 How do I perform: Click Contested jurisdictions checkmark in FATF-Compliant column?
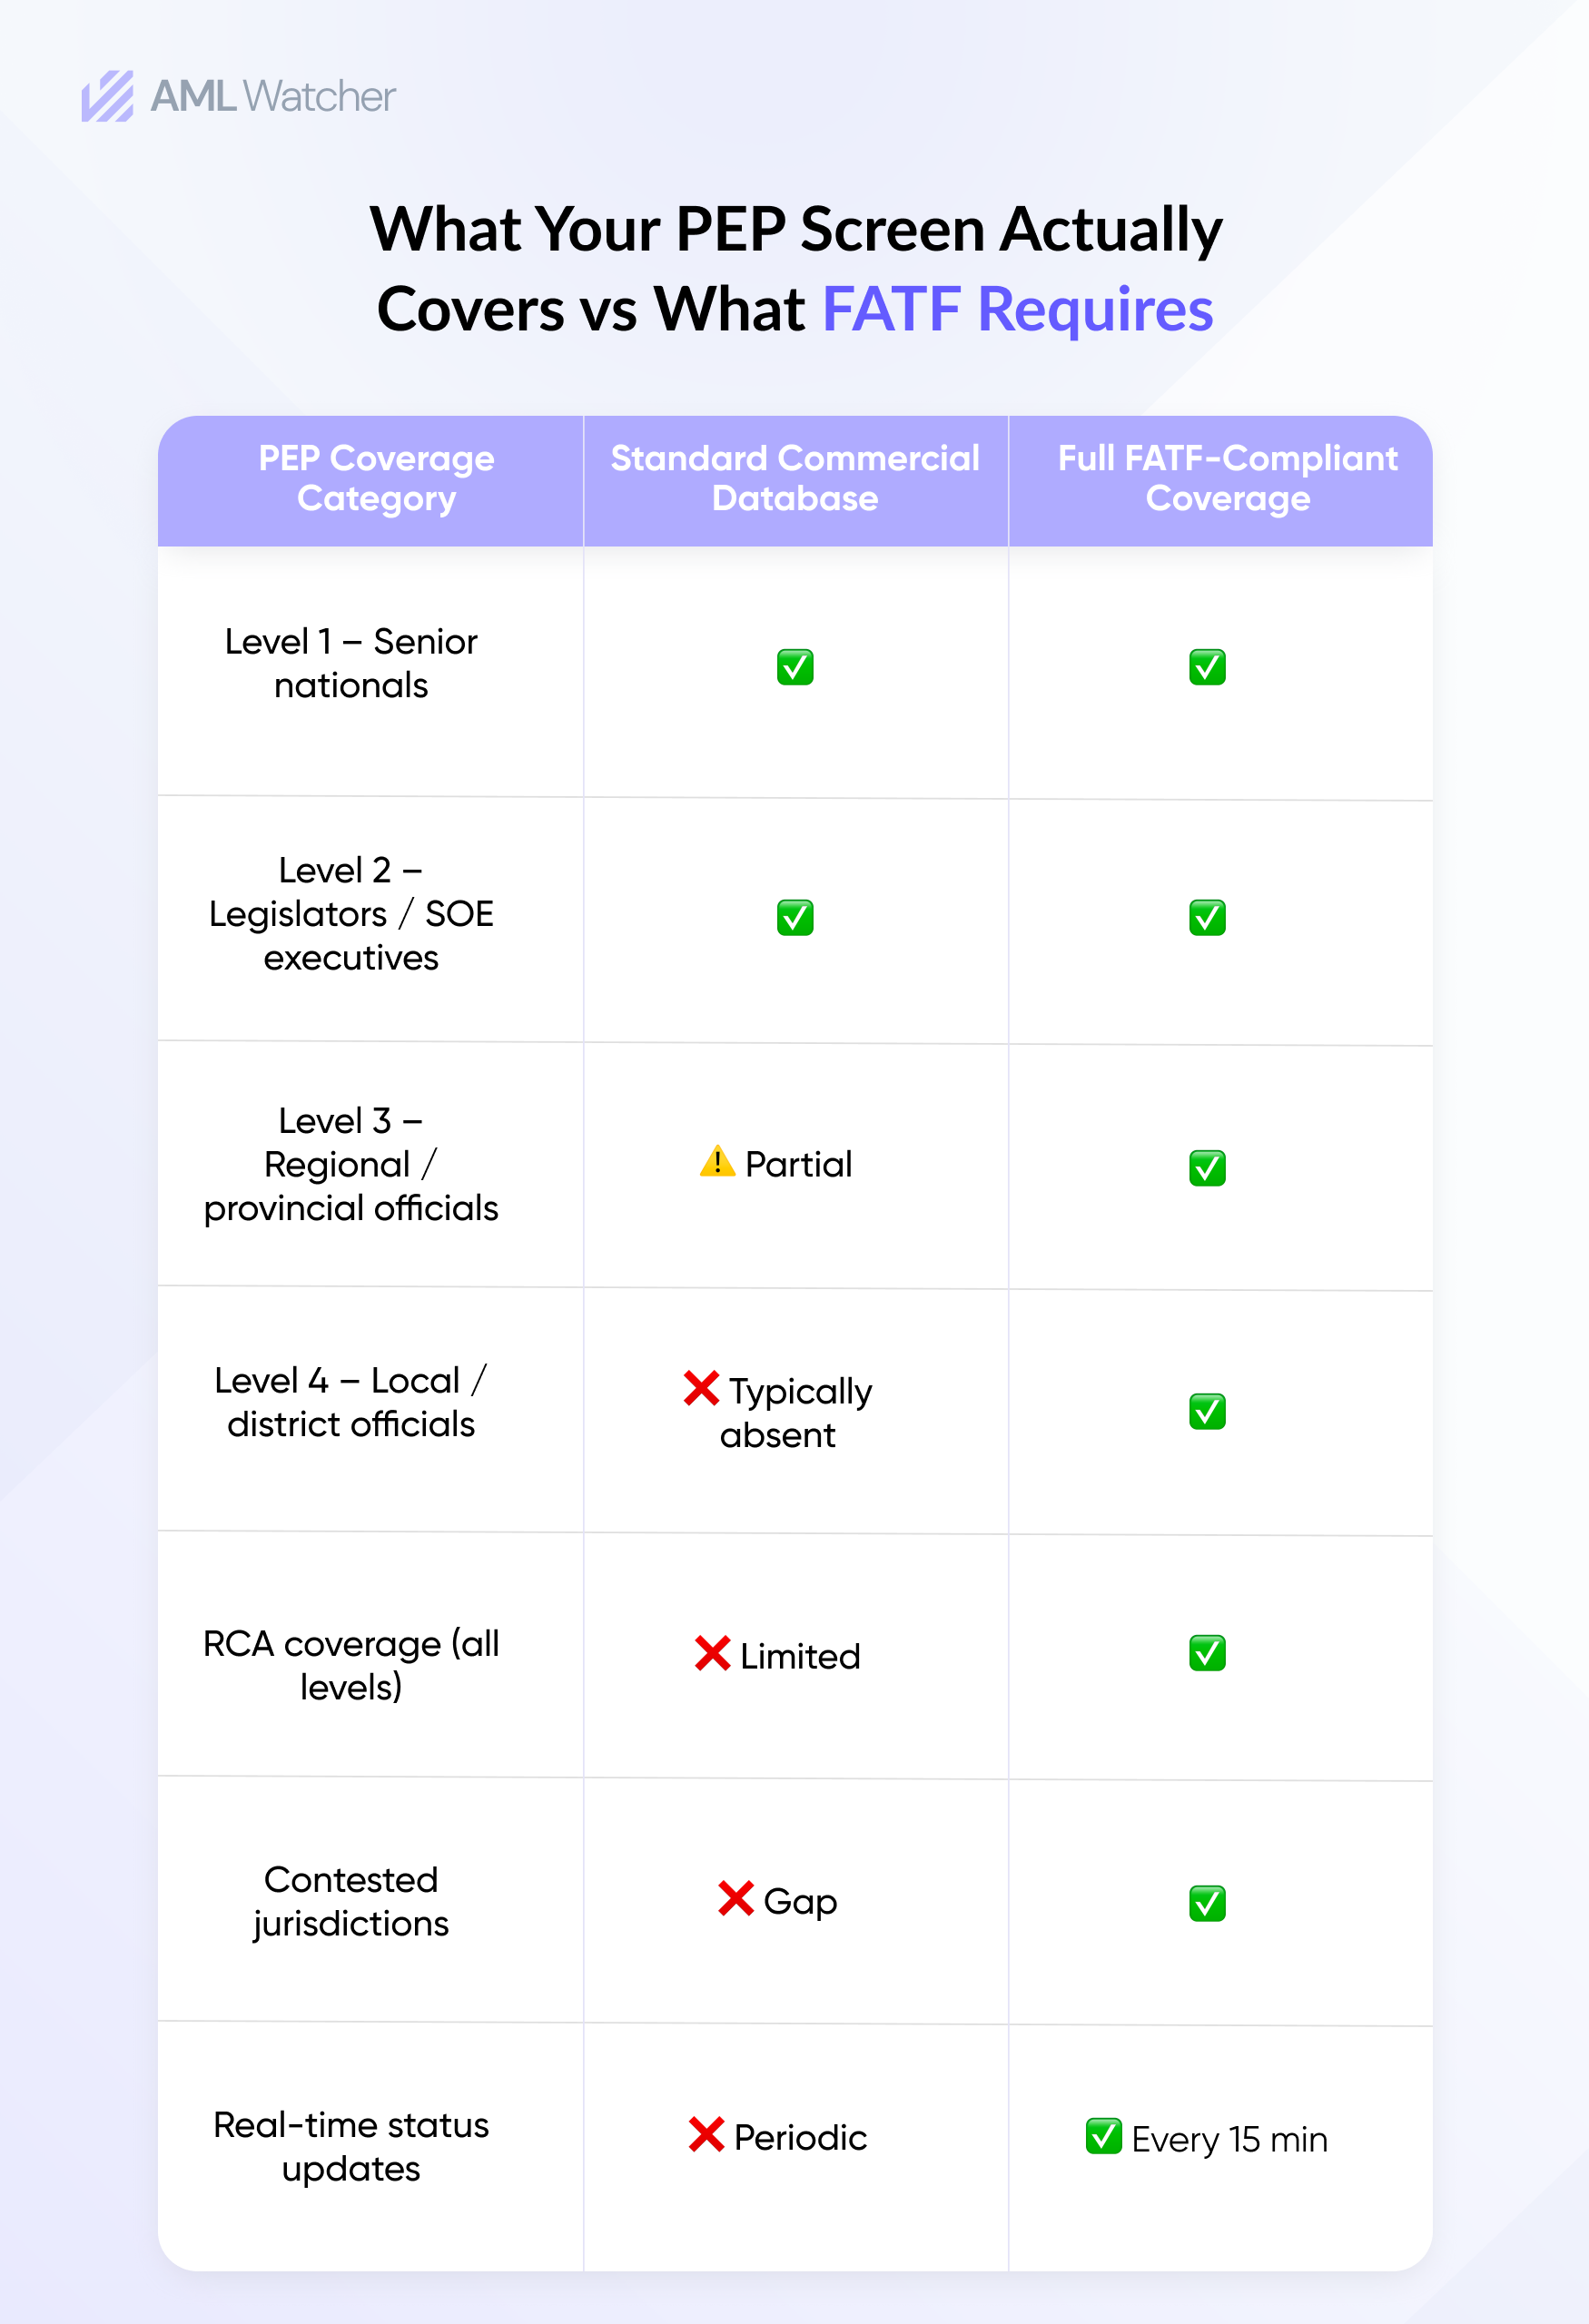(x=1207, y=1903)
